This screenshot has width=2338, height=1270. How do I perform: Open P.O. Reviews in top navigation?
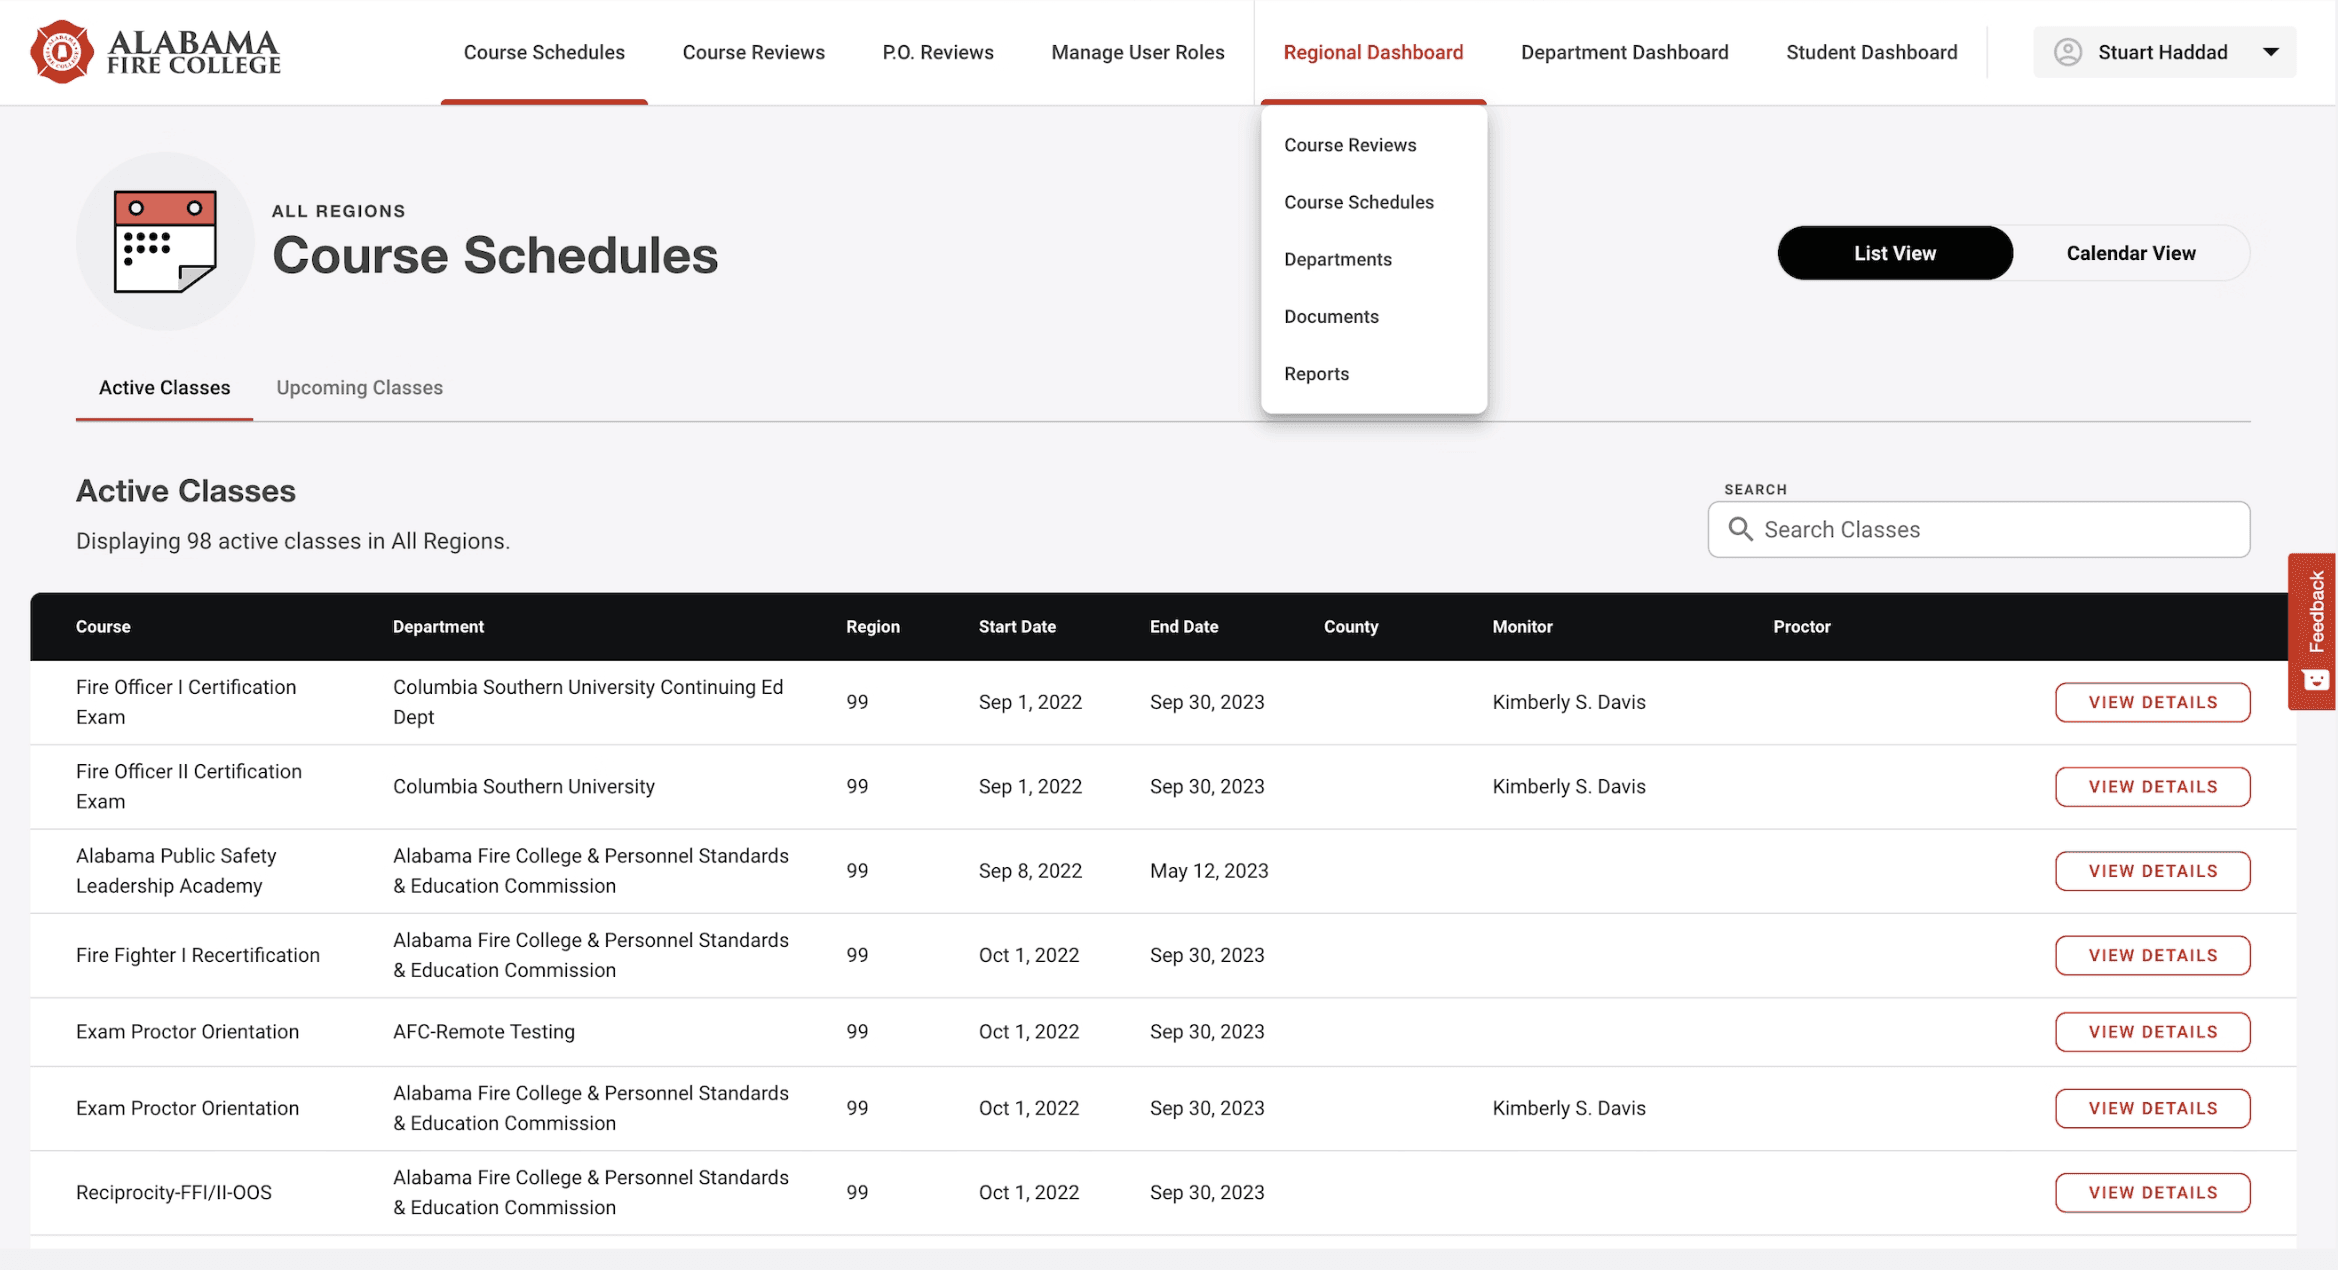[937, 52]
